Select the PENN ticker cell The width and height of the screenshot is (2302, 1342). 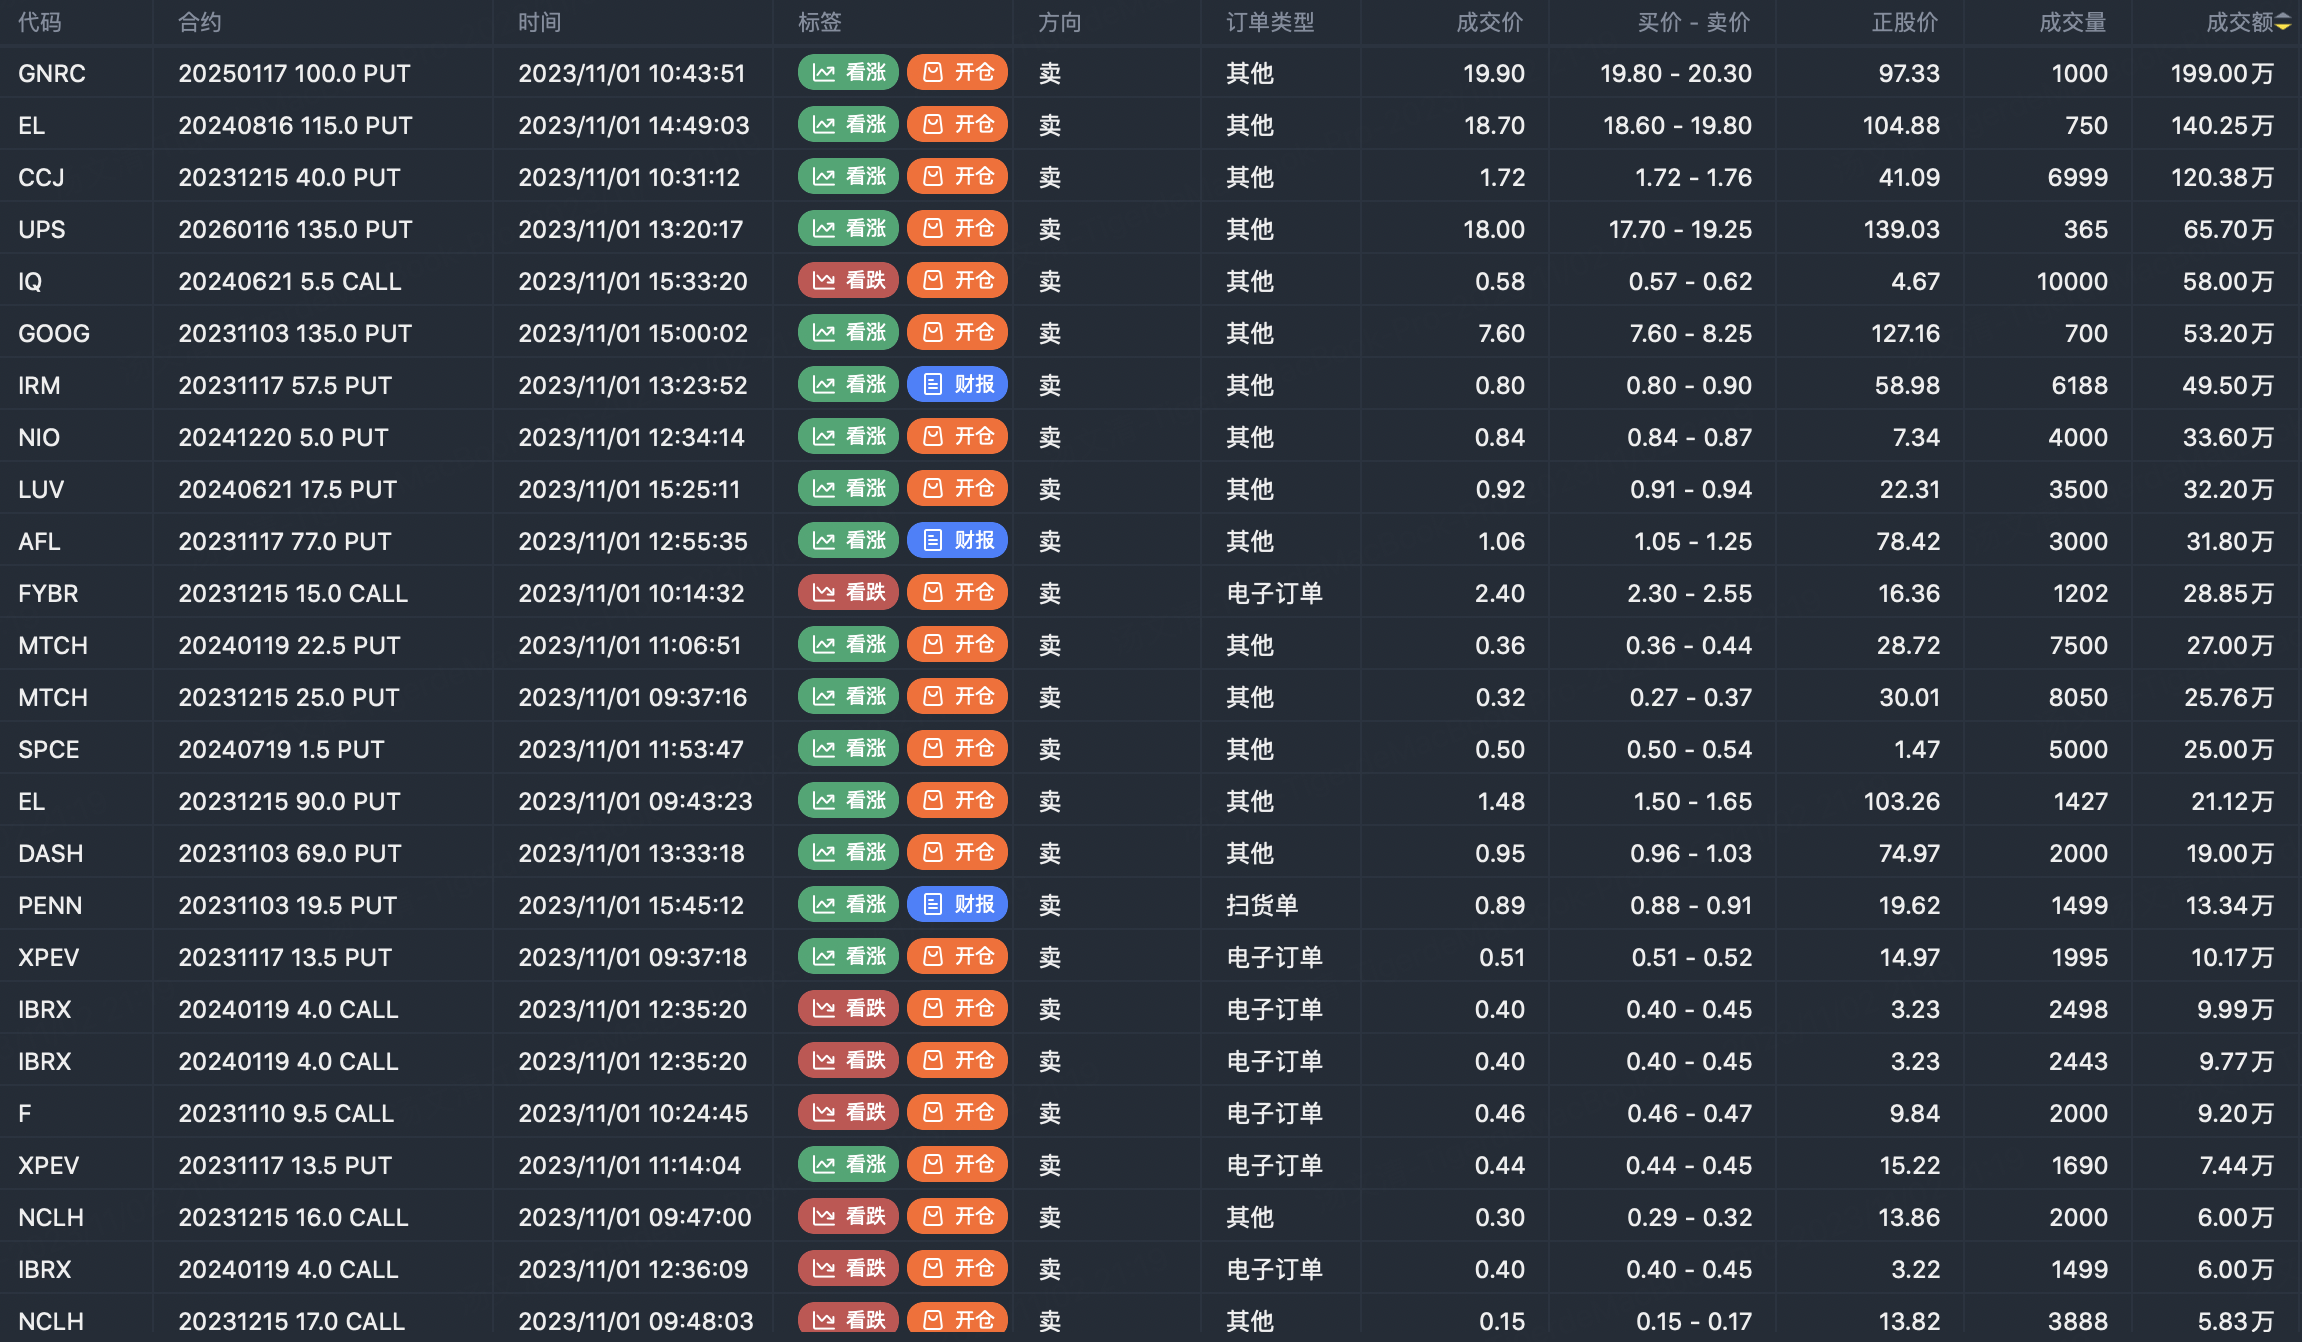point(50,905)
